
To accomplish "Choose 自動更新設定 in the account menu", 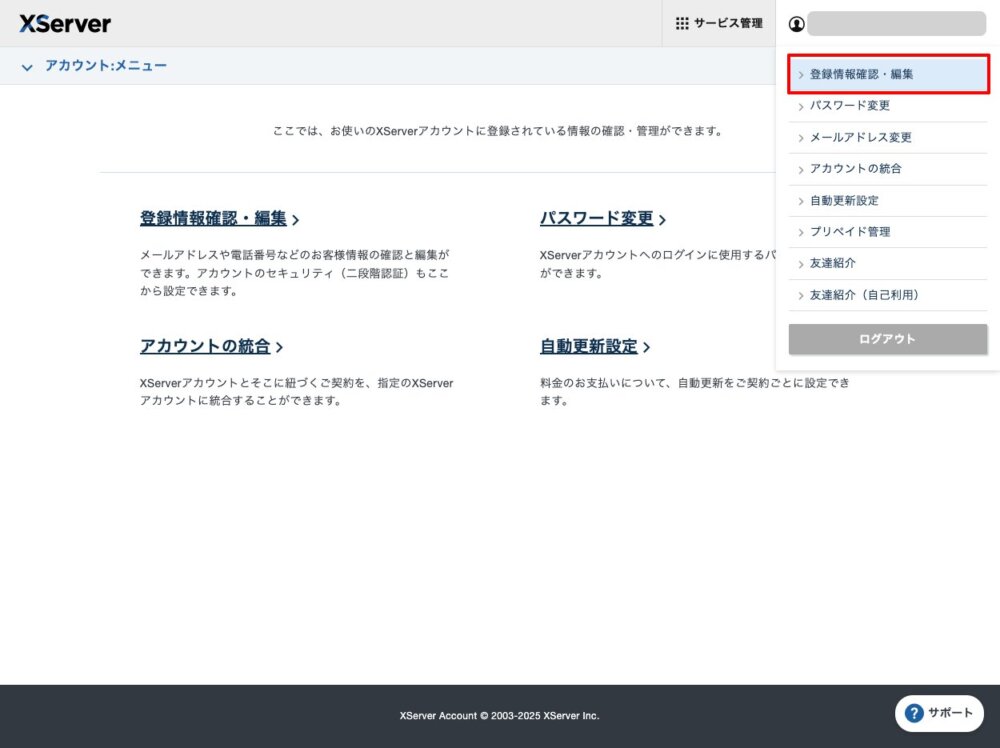I will (x=844, y=200).
